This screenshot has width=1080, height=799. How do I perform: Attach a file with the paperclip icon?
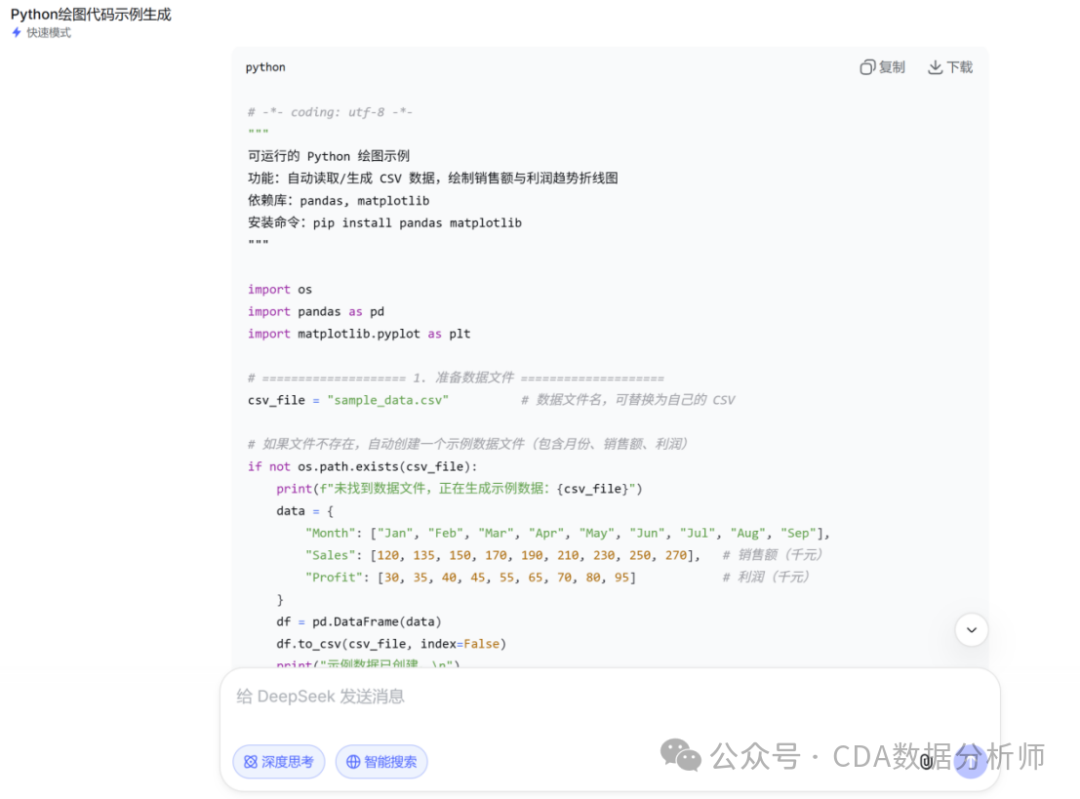[926, 761]
